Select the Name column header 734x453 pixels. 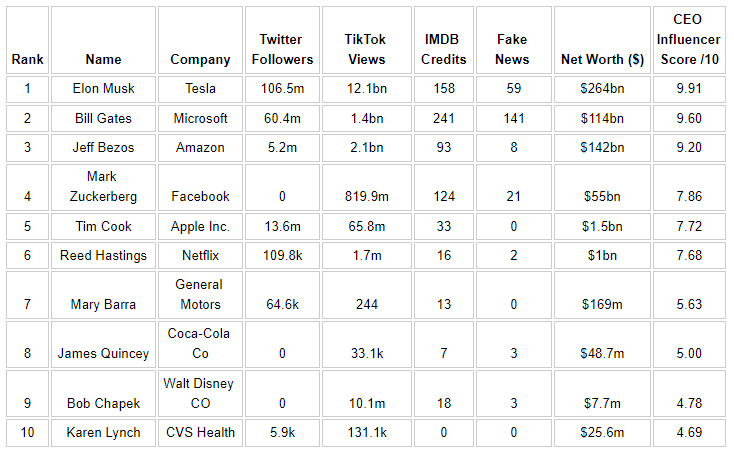tap(103, 59)
